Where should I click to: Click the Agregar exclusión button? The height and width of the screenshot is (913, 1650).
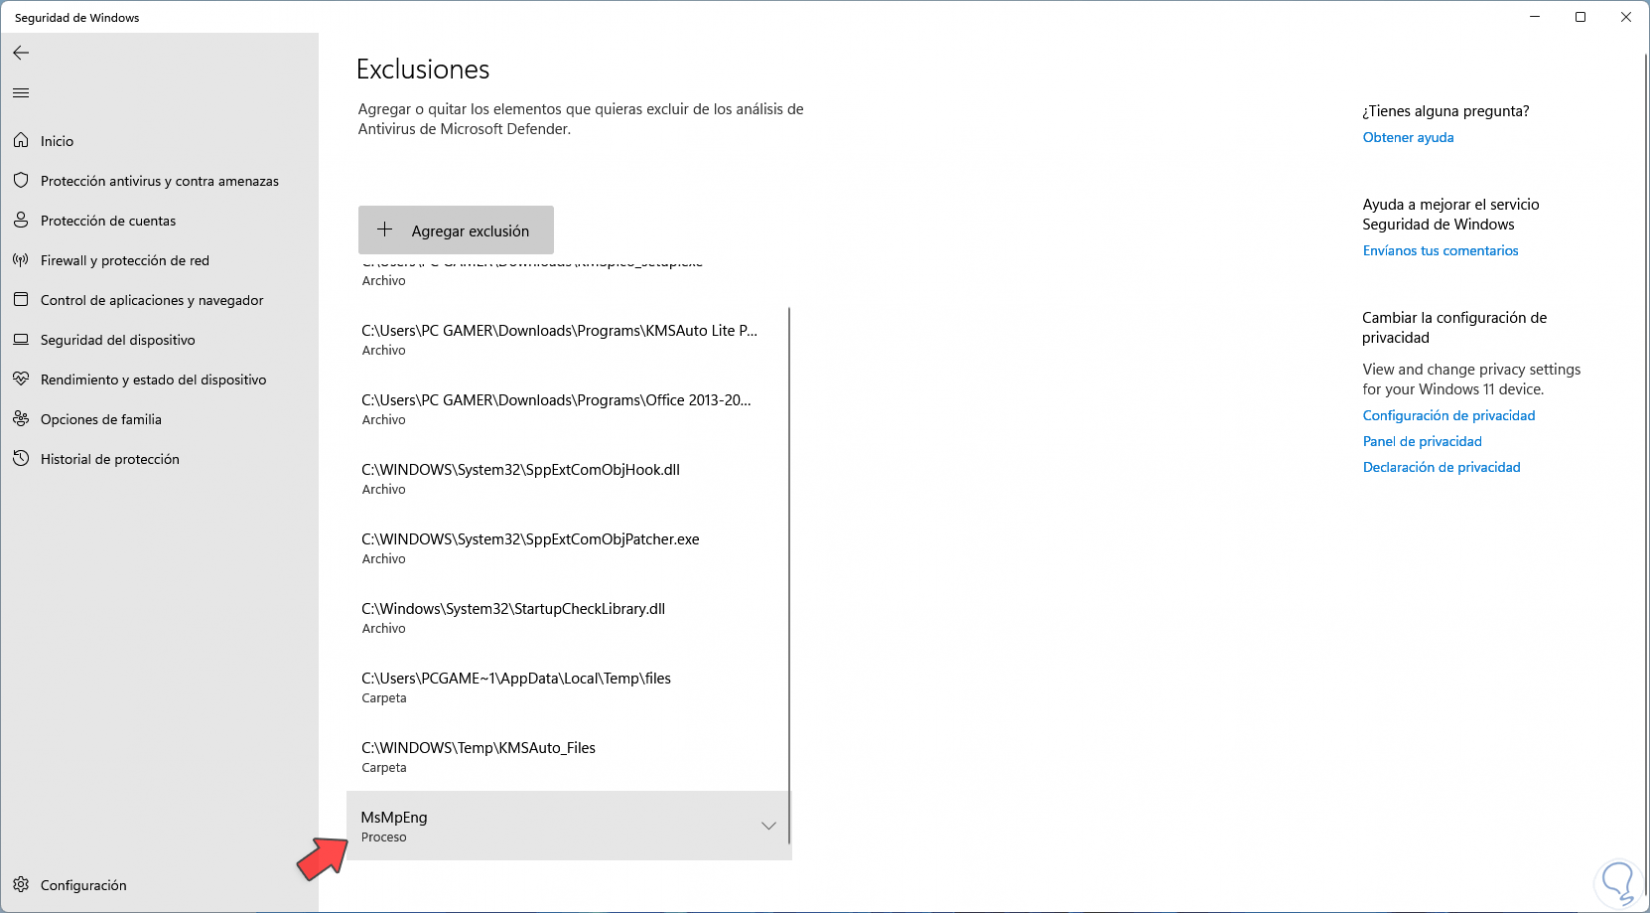[x=456, y=230]
